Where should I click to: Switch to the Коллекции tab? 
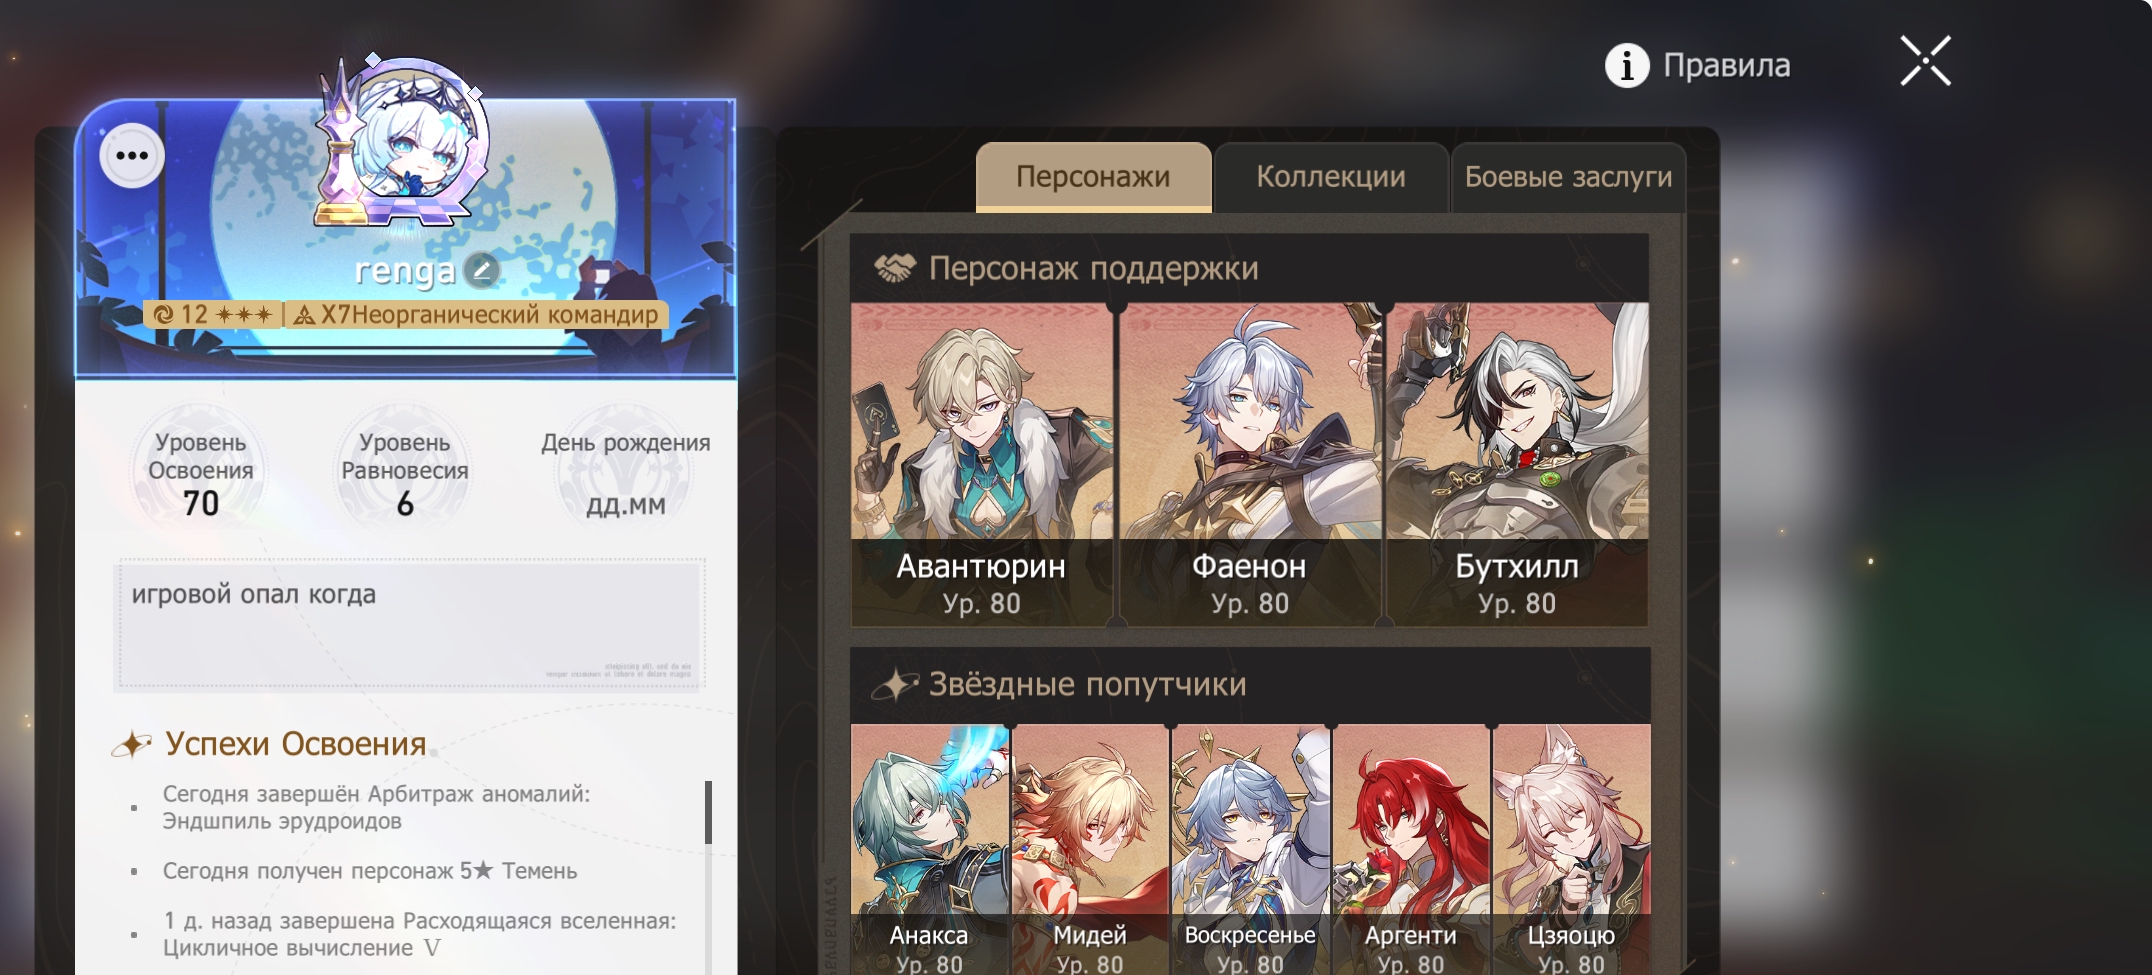coord(1330,177)
